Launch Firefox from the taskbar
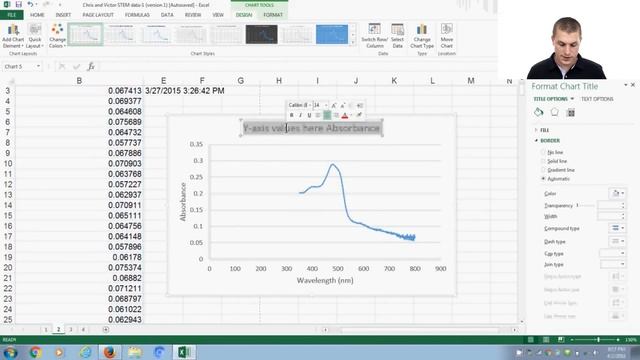The width and height of the screenshot is (640, 360). coord(109,352)
